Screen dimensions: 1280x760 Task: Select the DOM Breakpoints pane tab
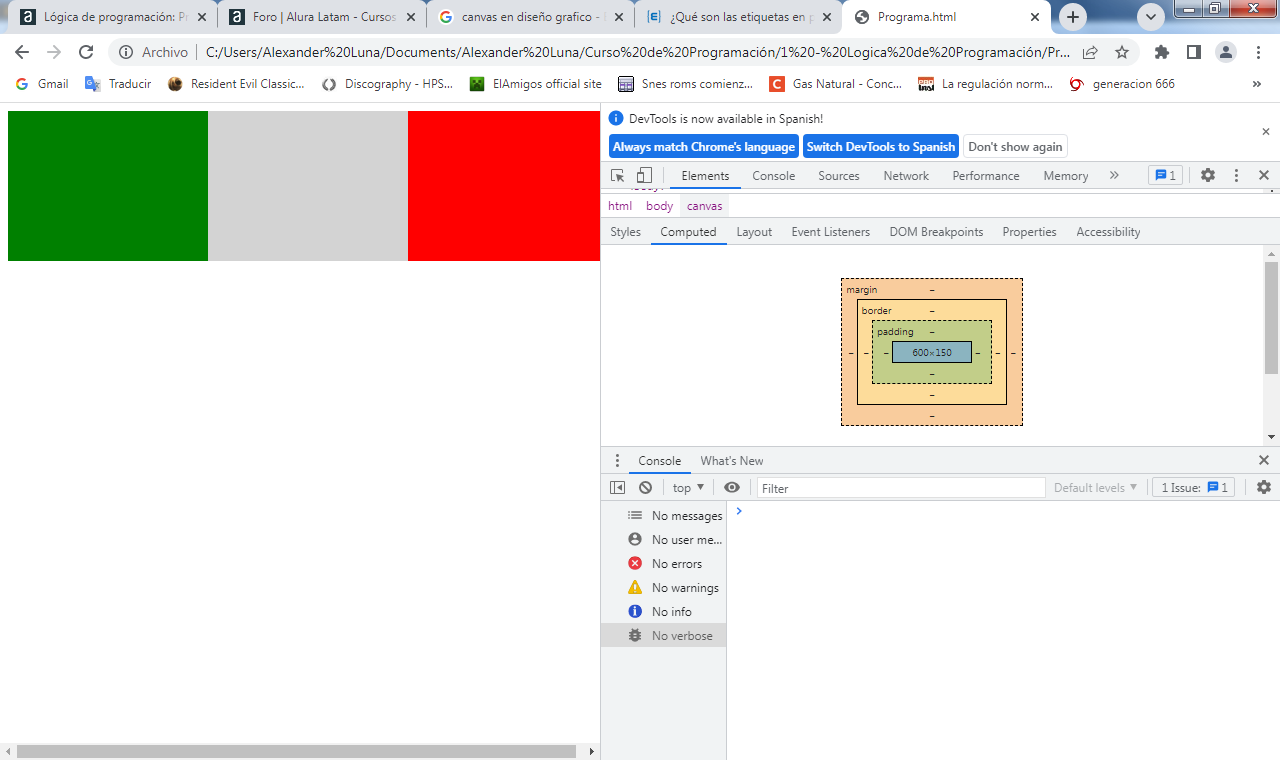(x=936, y=232)
